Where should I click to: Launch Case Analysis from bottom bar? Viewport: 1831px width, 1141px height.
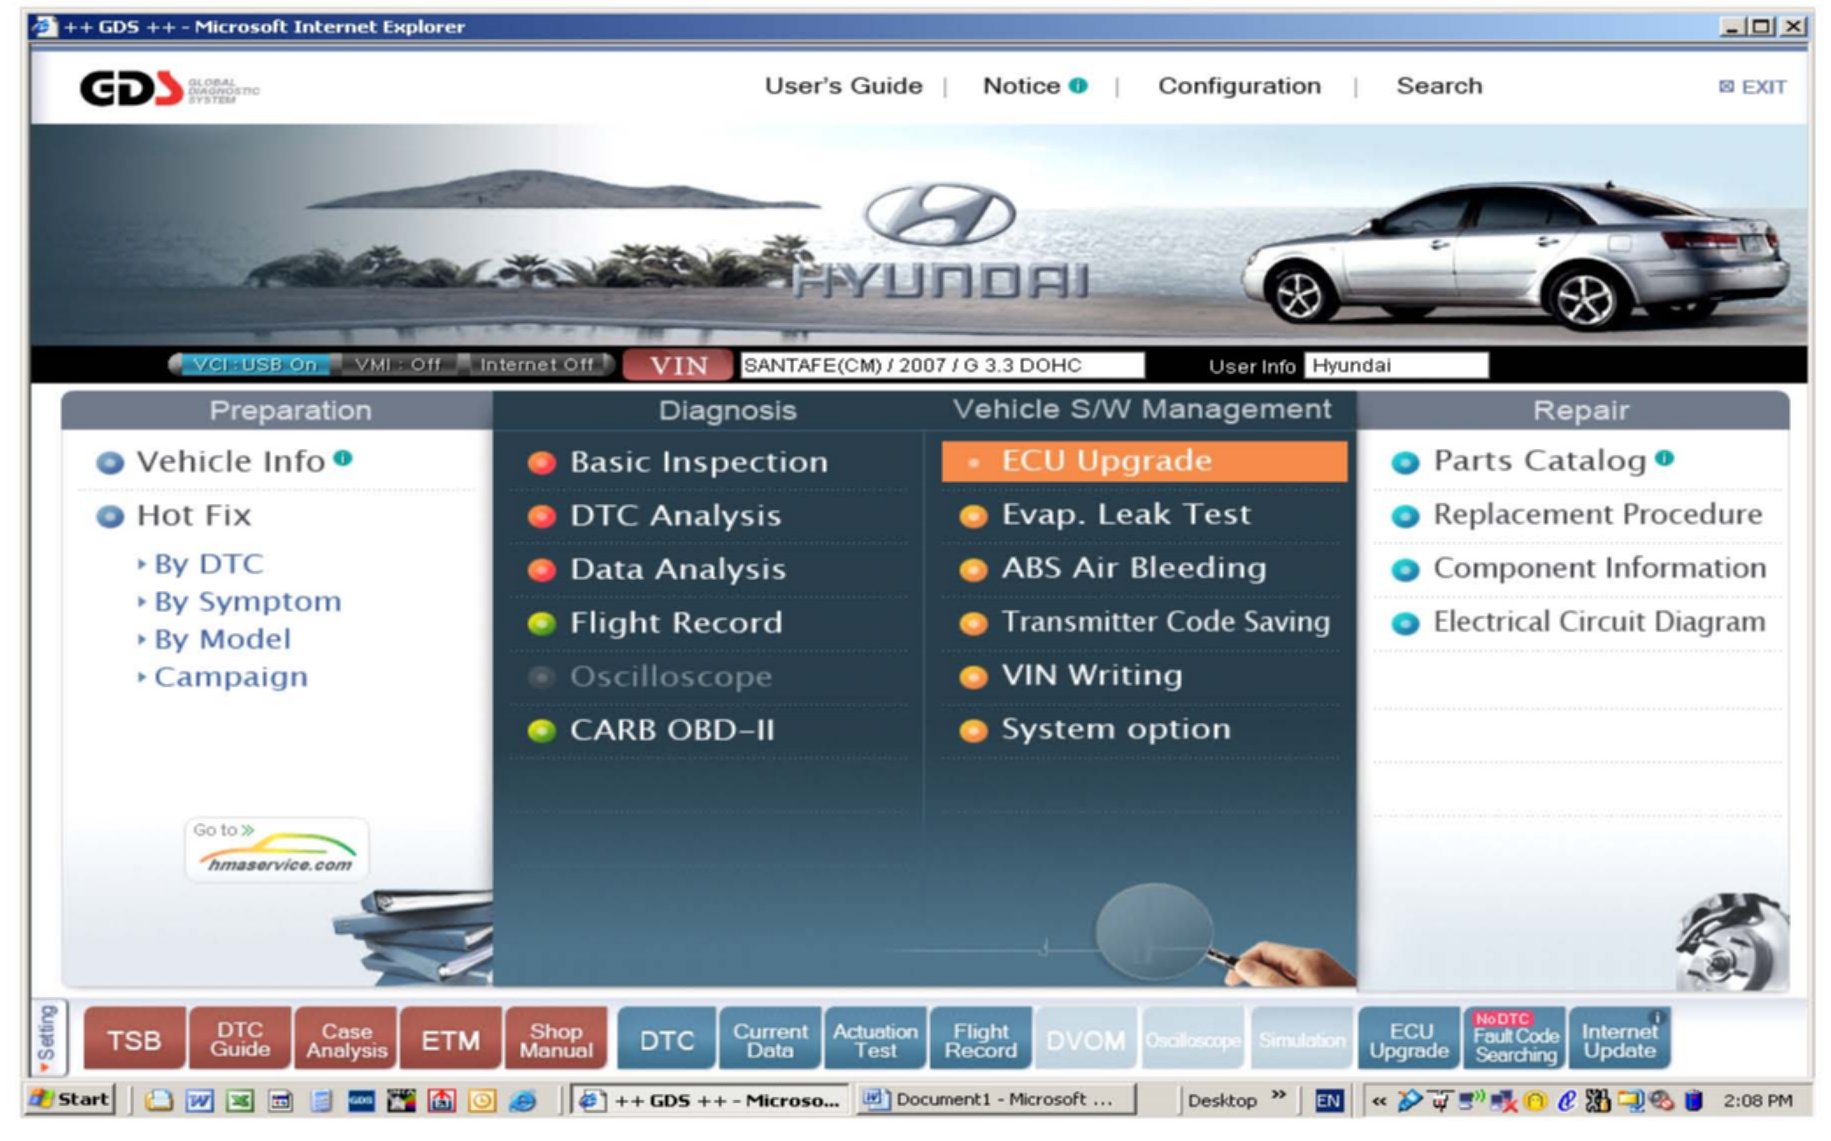pos(346,1040)
